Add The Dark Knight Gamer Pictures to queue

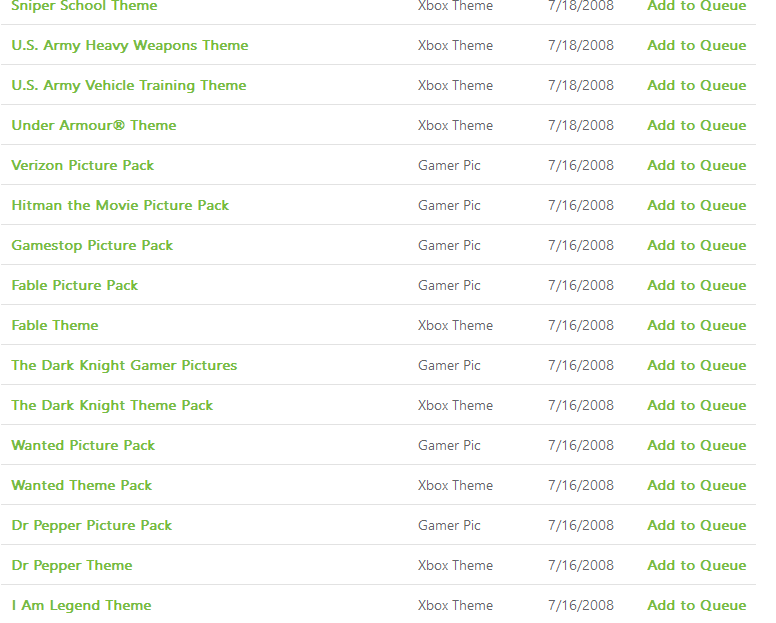(697, 366)
